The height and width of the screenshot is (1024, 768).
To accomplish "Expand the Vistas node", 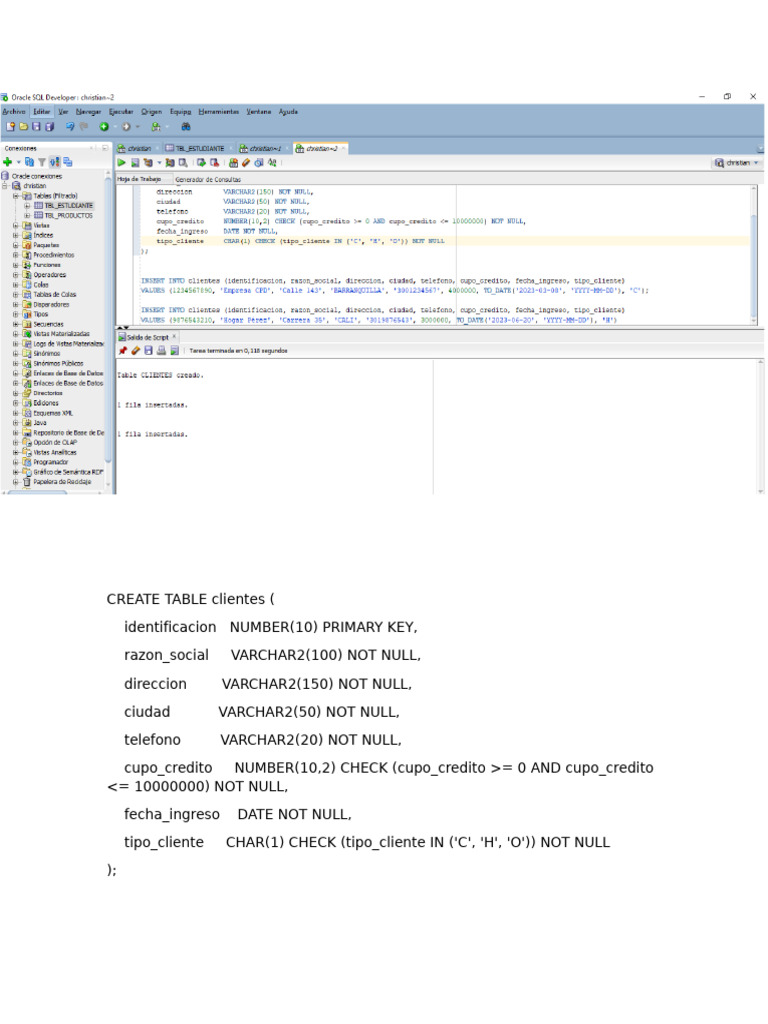I will 16,225.
